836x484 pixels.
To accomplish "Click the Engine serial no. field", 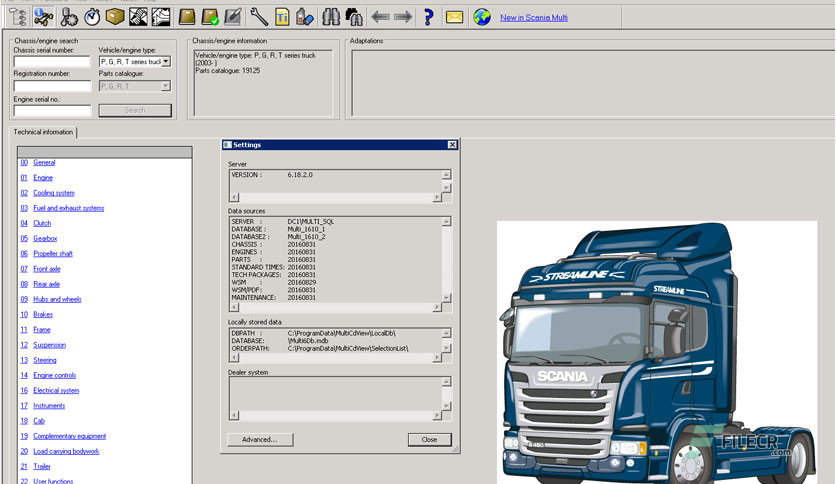I will 52,110.
